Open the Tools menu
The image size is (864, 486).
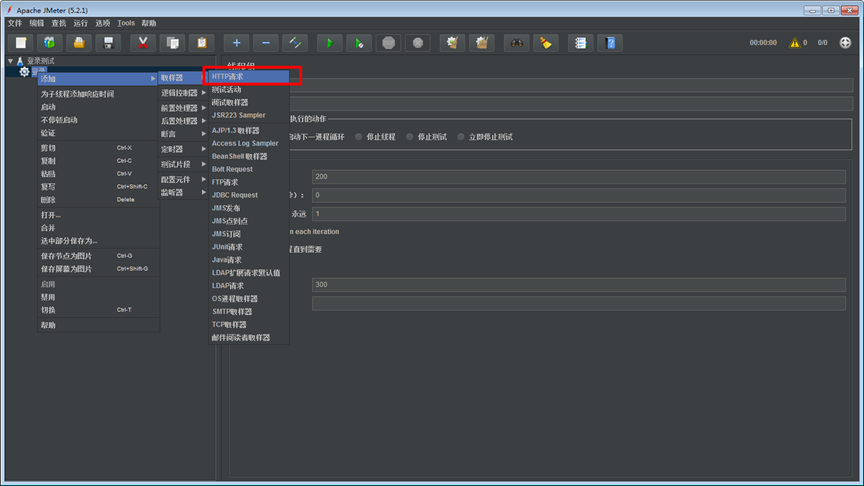pos(126,23)
